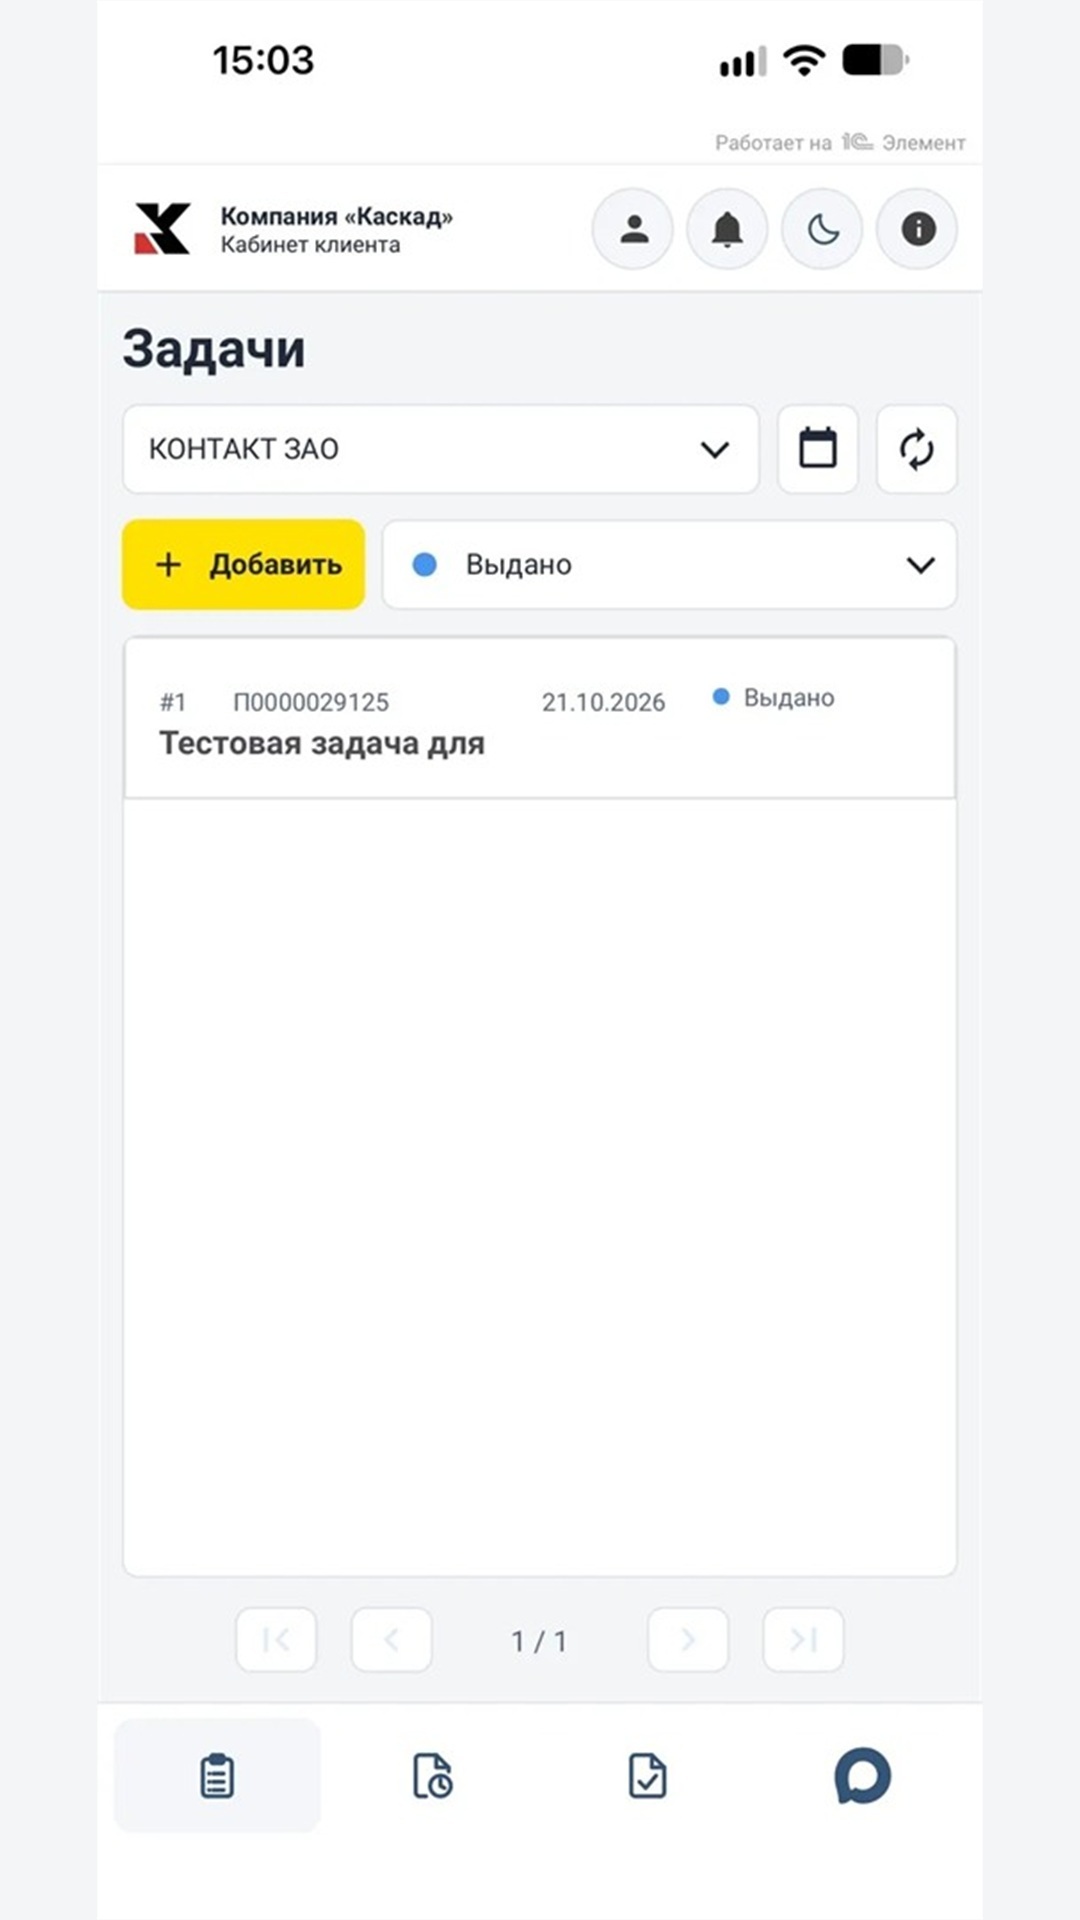The image size is (1080, 1920).
Task: Open the info icon in header
Action: (x=917, y=229)
